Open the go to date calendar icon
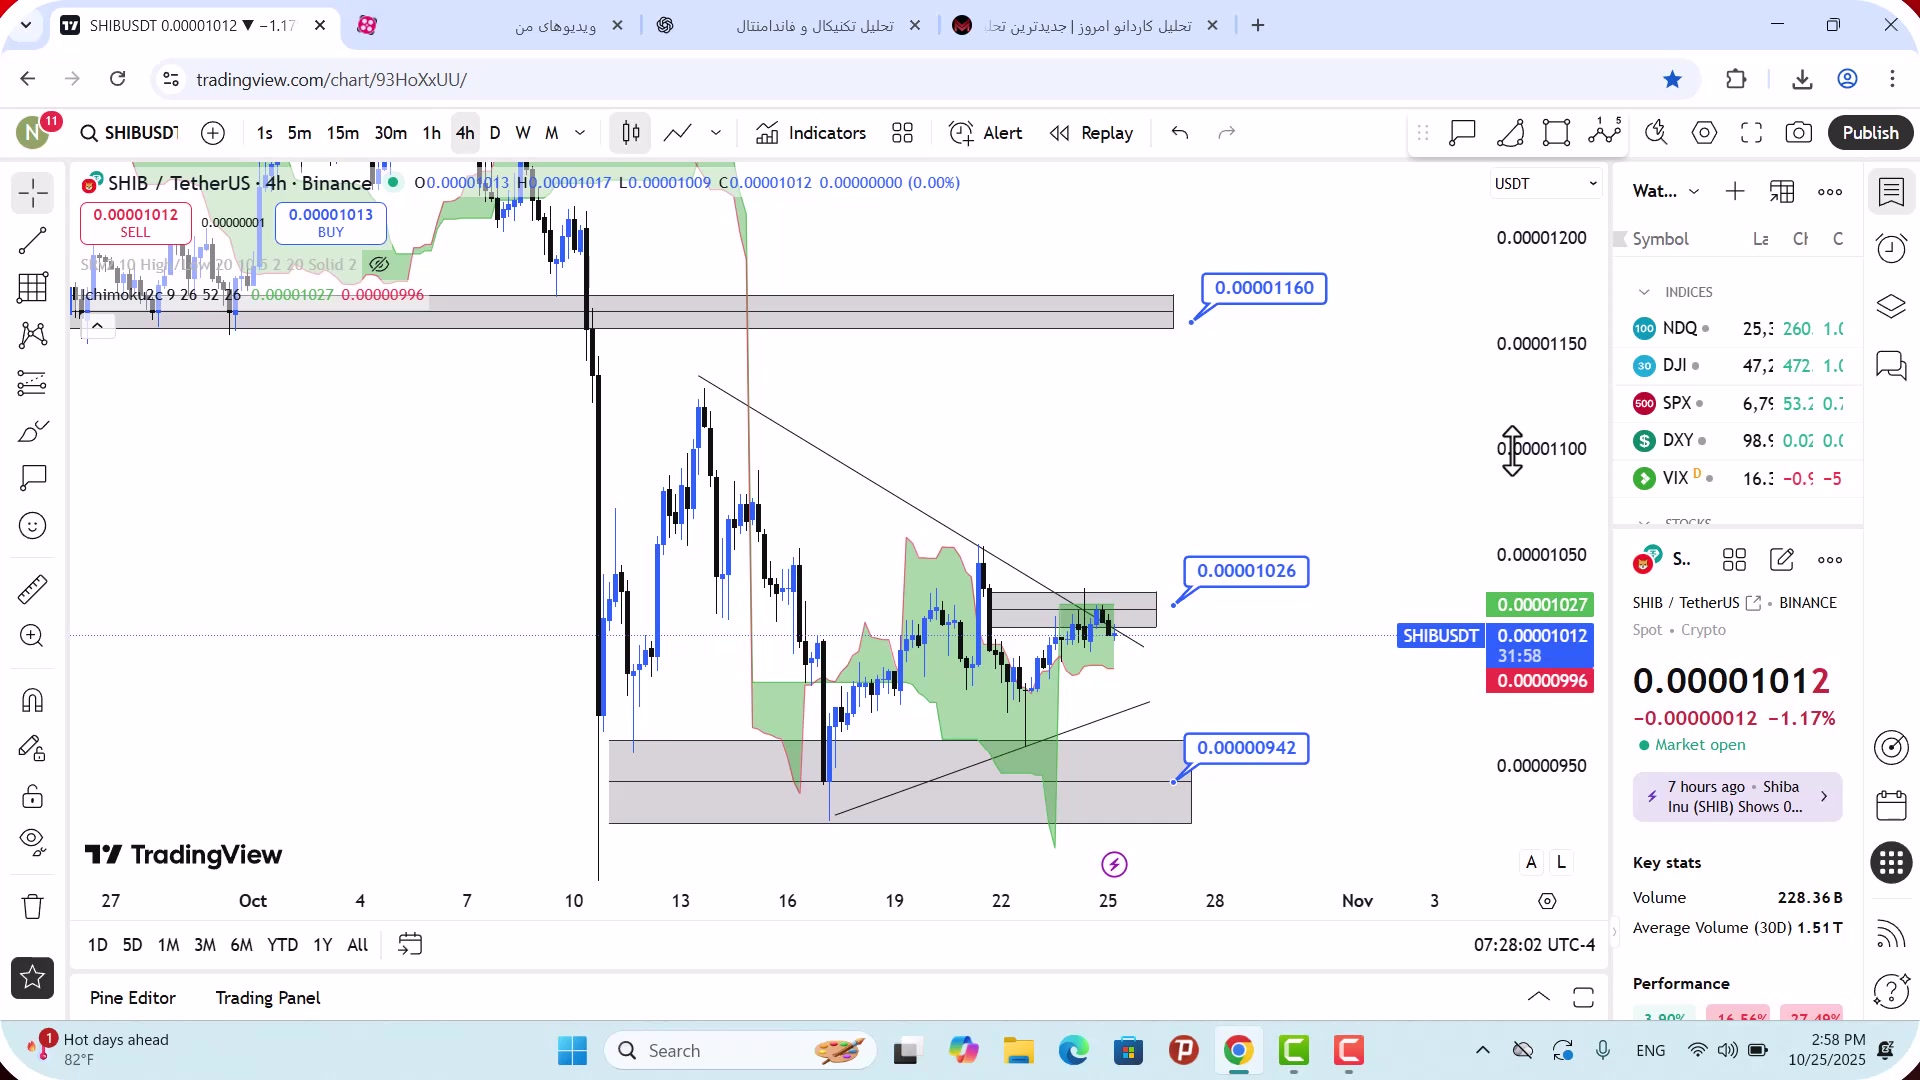The image size is (1920, 1080). (x=410, y=944)
